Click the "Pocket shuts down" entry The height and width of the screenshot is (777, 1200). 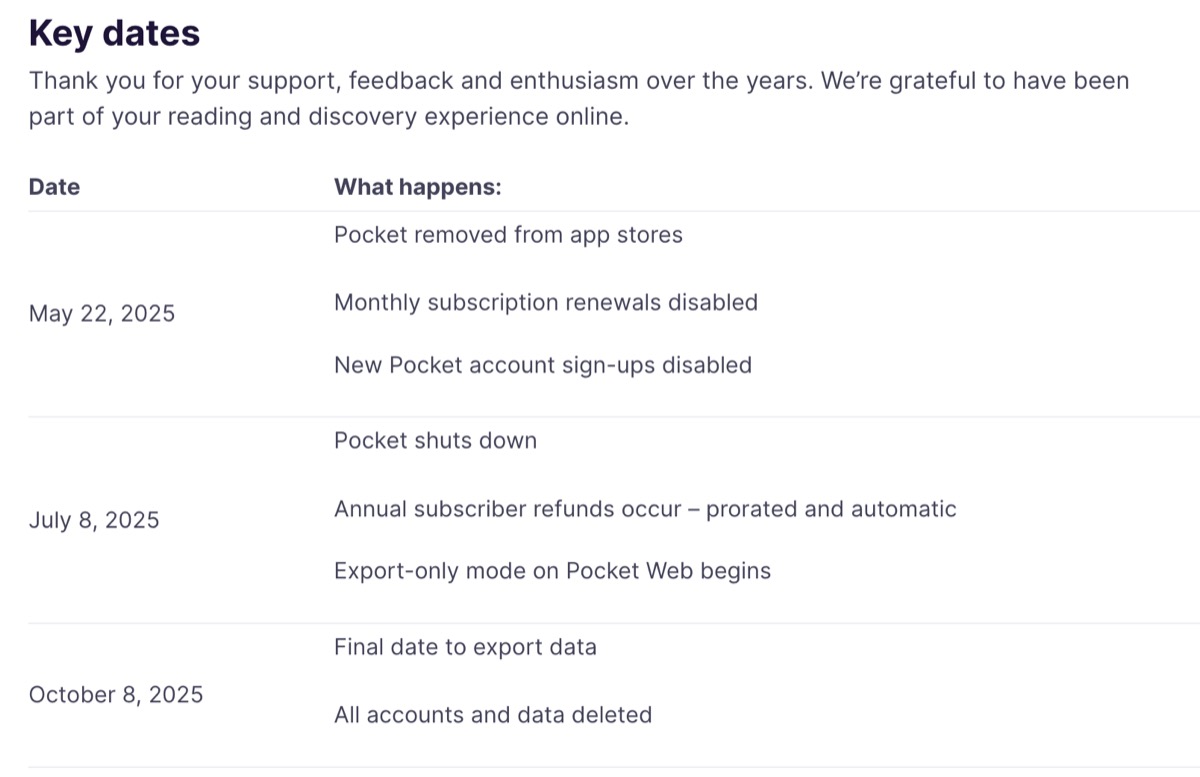point(435,441)
